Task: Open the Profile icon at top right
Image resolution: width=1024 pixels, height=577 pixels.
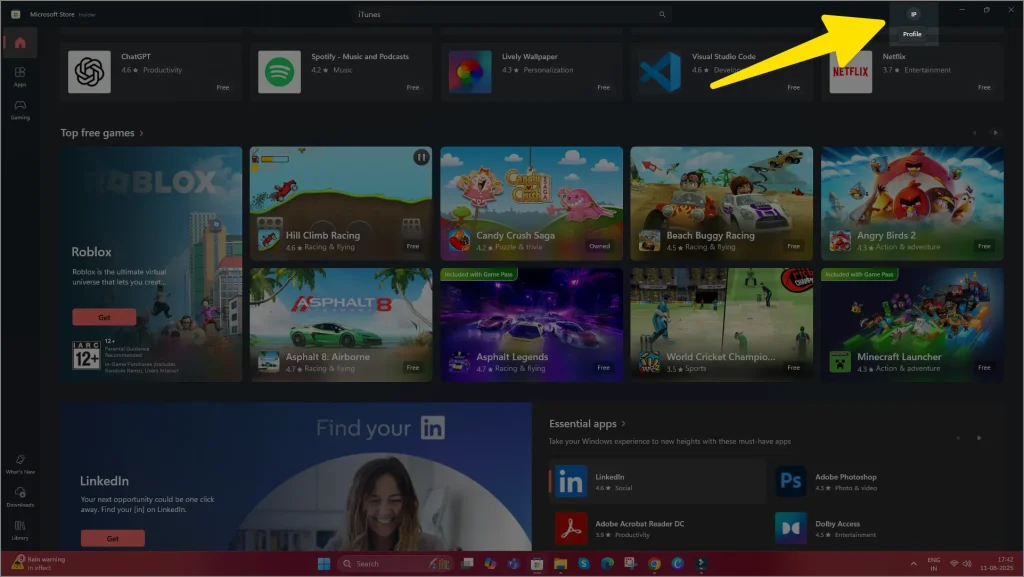Action: pos(911,14)
